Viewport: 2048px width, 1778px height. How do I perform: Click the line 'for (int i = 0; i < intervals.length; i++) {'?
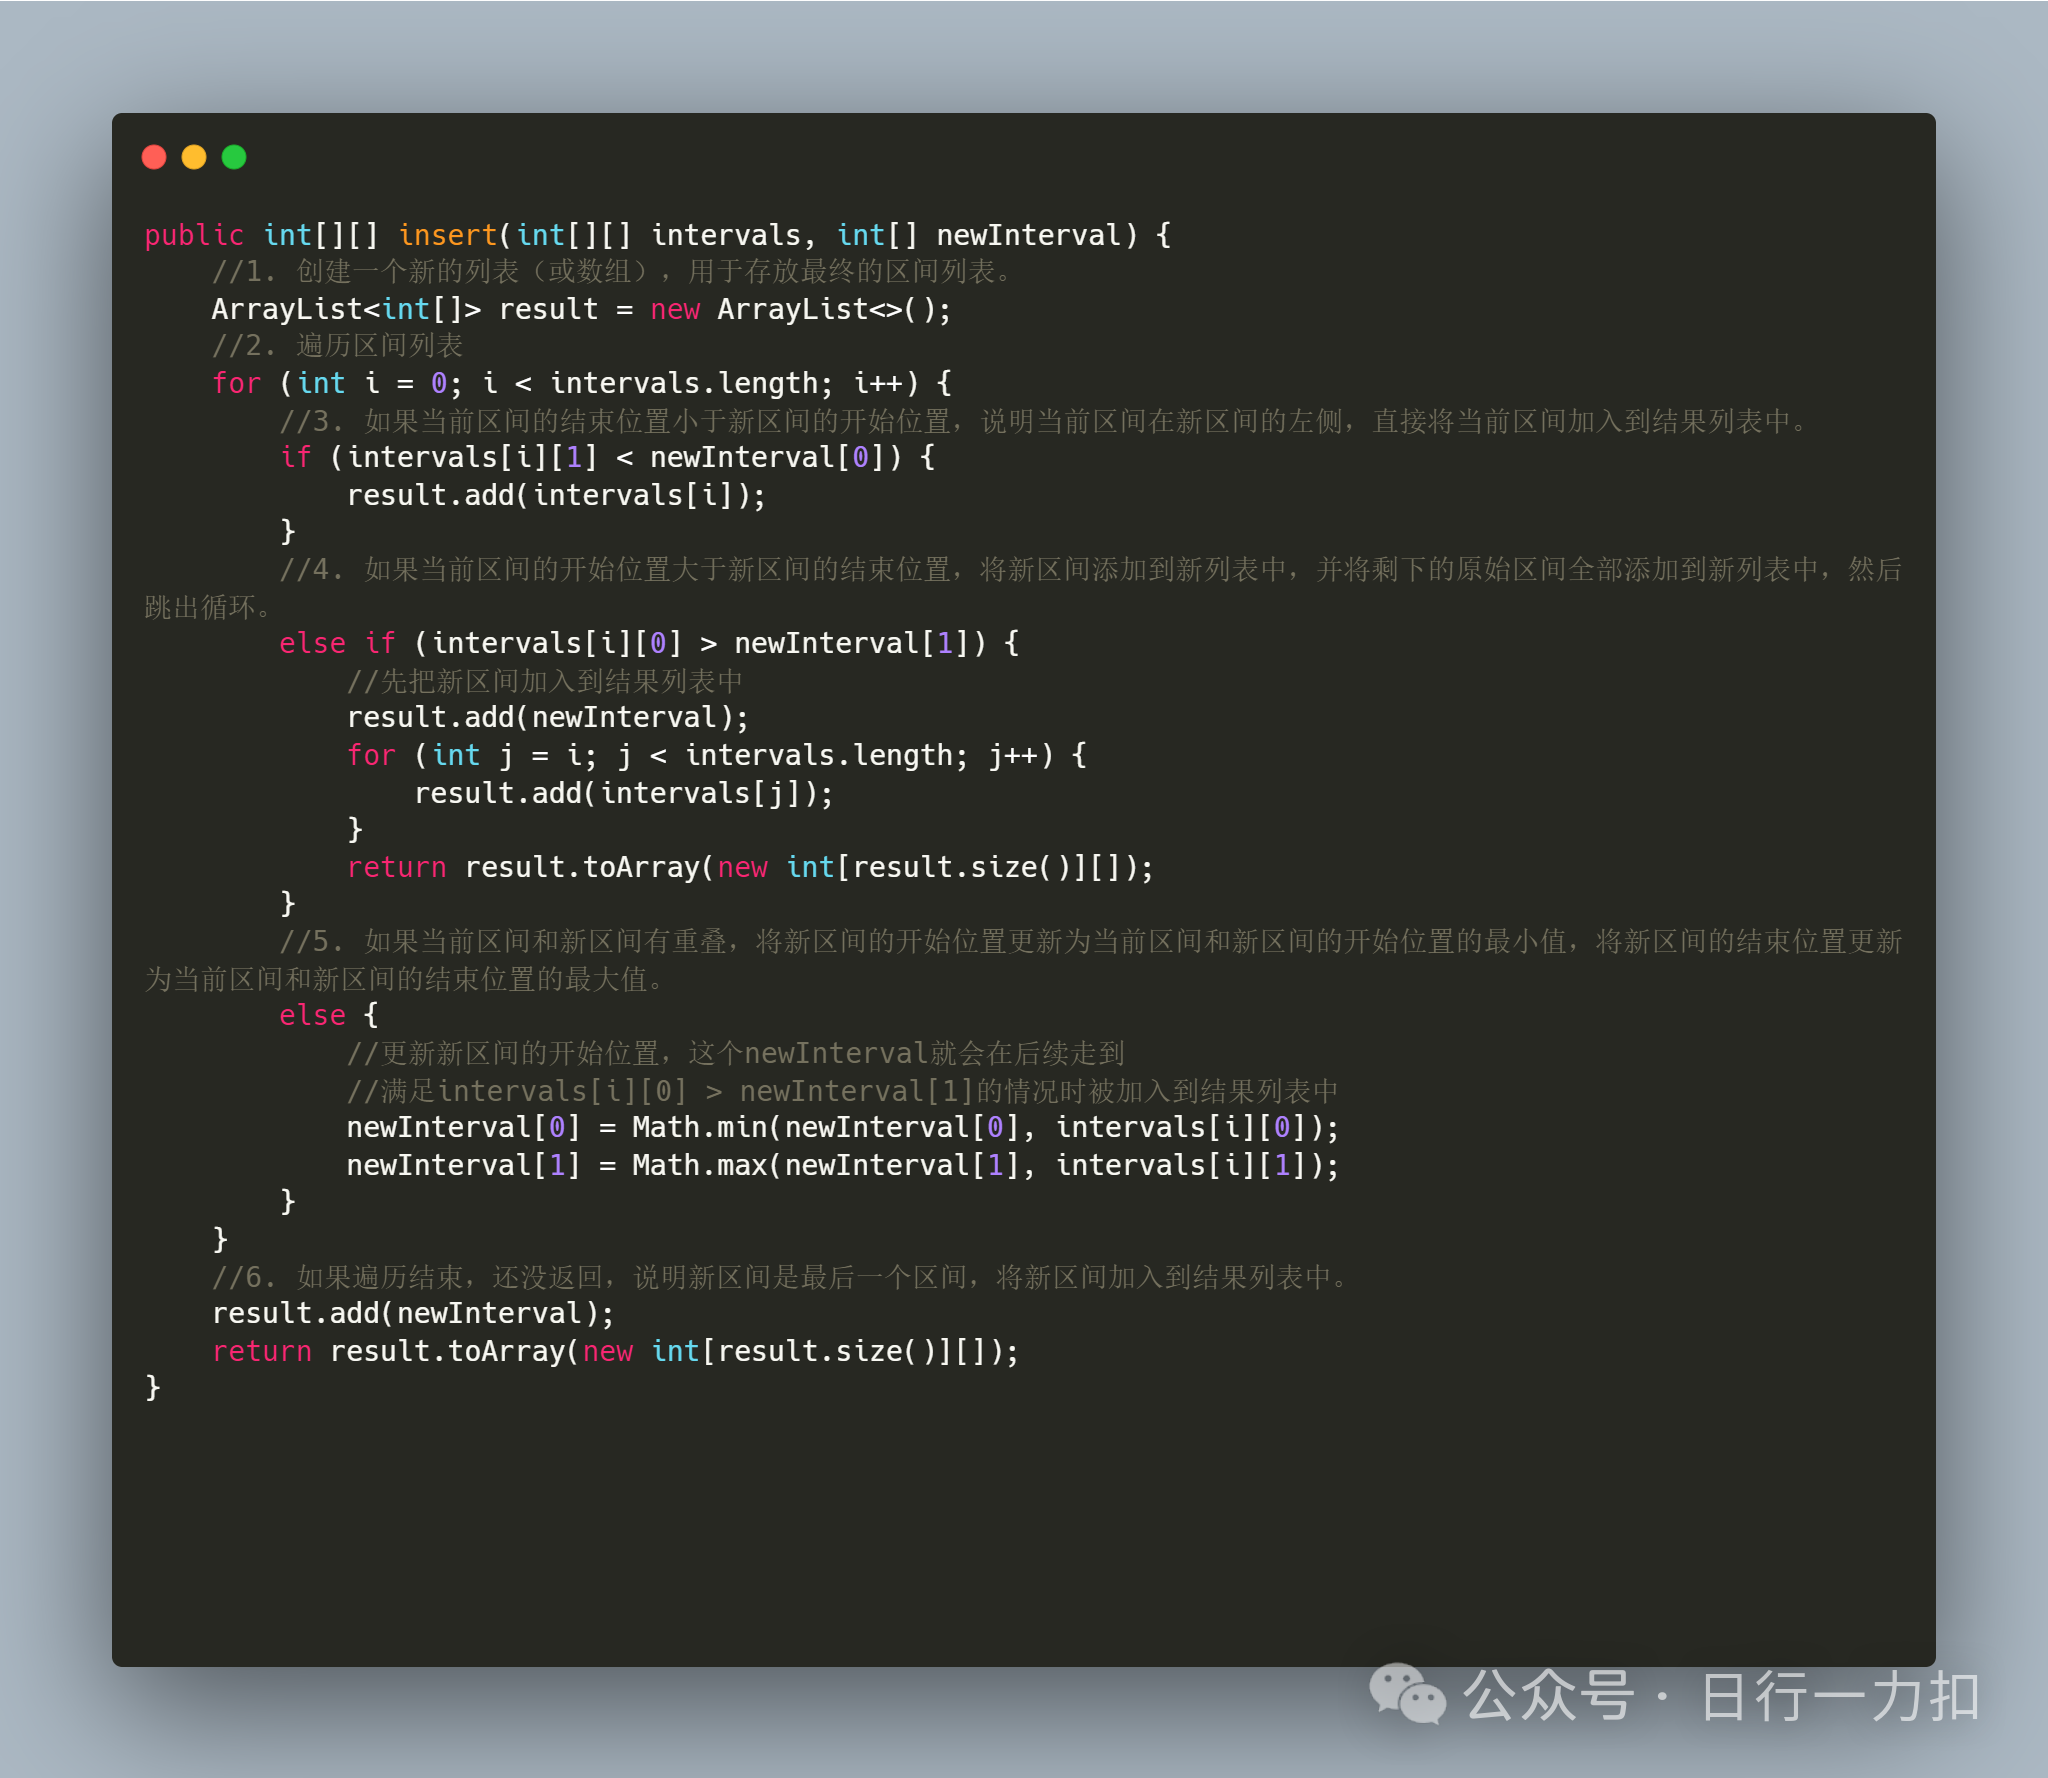click(581, 383)
